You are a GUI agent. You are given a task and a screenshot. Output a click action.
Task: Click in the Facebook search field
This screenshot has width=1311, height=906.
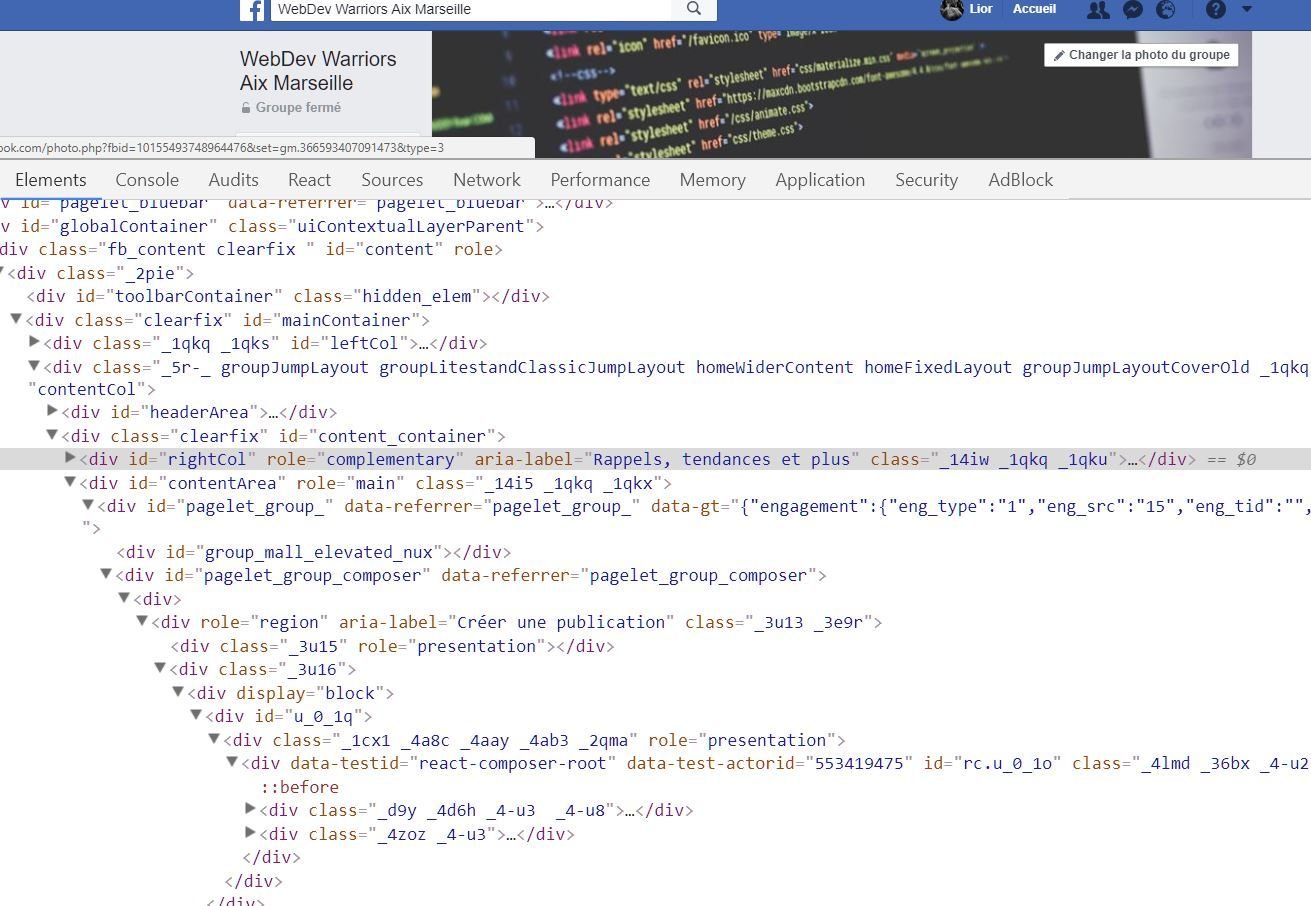[471, 9]
